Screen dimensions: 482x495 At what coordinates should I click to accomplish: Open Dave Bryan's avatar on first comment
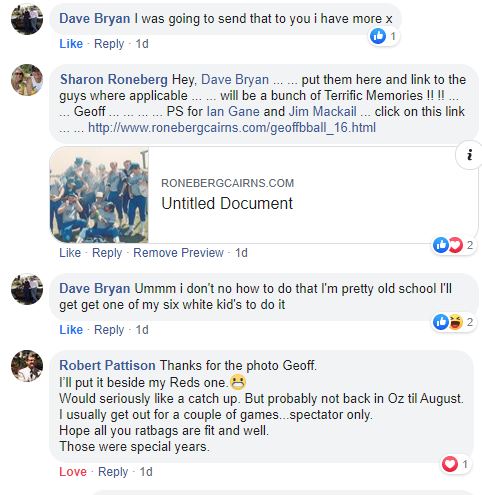[27, 19]
